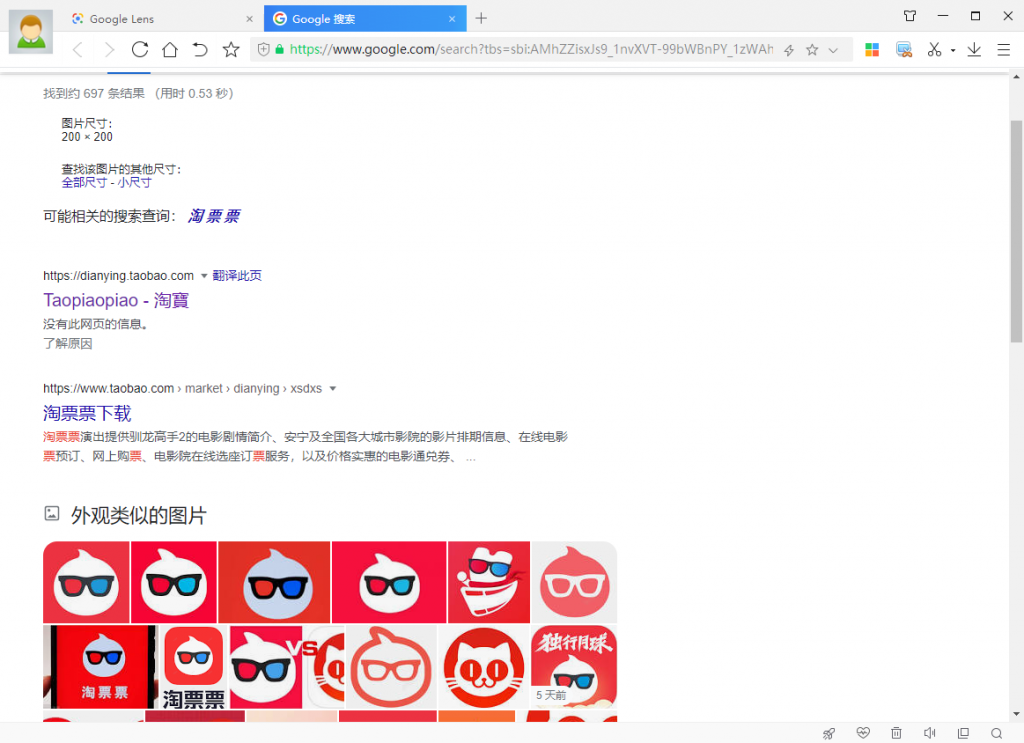Open 小尺寸 link
This screenshot has width=1024, height=743.
click(x=135, y=183)
